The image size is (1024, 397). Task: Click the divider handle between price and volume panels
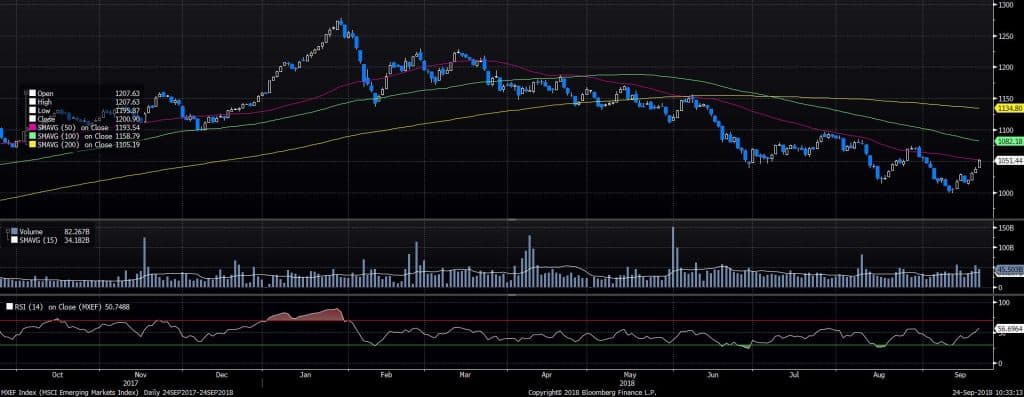coord(511,220)
